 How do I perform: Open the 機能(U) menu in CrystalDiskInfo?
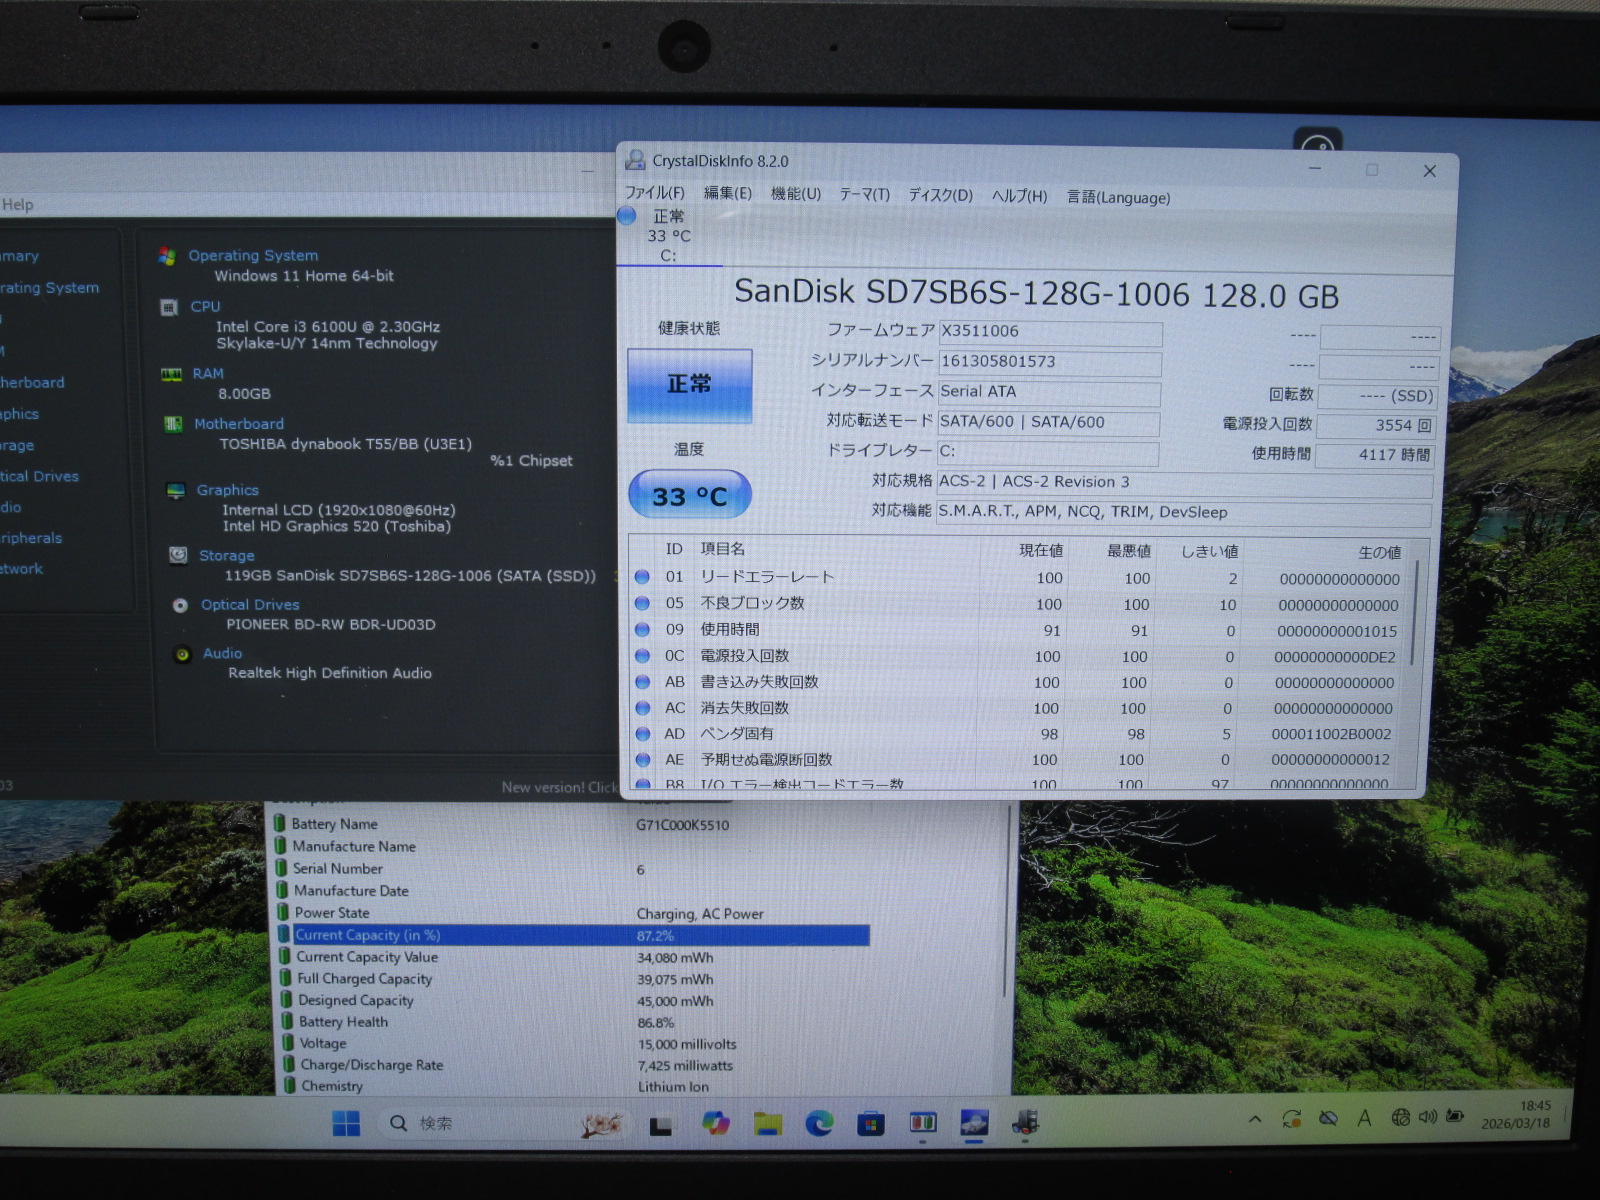point(795,194)
